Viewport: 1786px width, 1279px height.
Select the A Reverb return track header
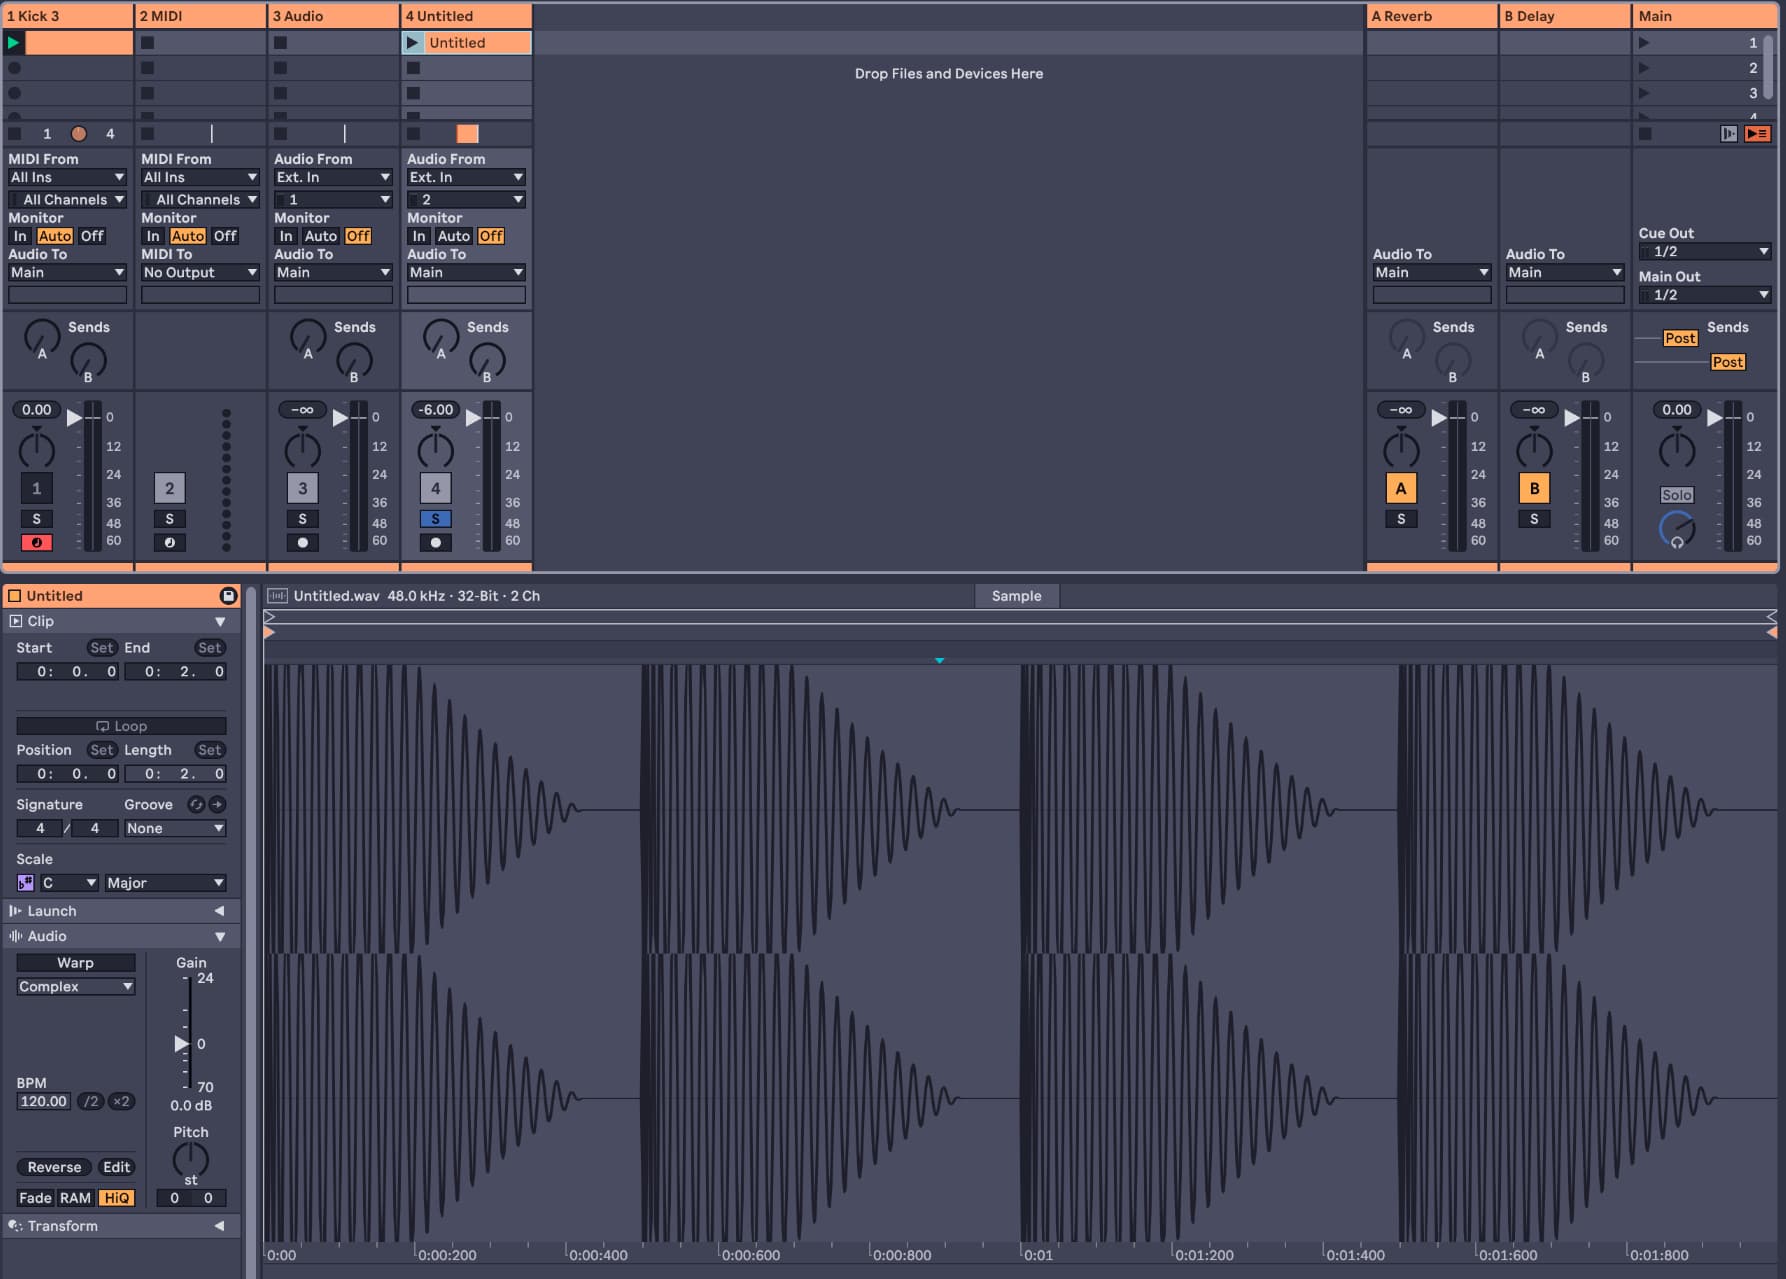1430,16
